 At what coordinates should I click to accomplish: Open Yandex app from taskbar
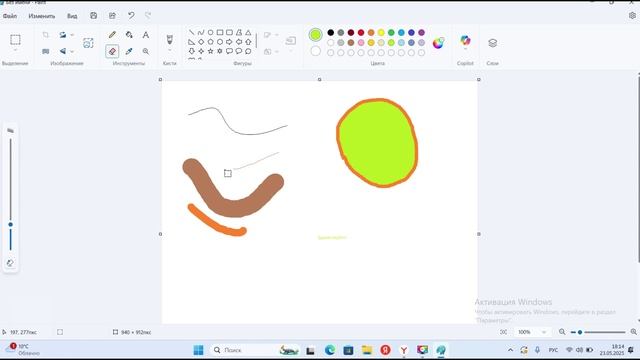[x=385, y=350]
